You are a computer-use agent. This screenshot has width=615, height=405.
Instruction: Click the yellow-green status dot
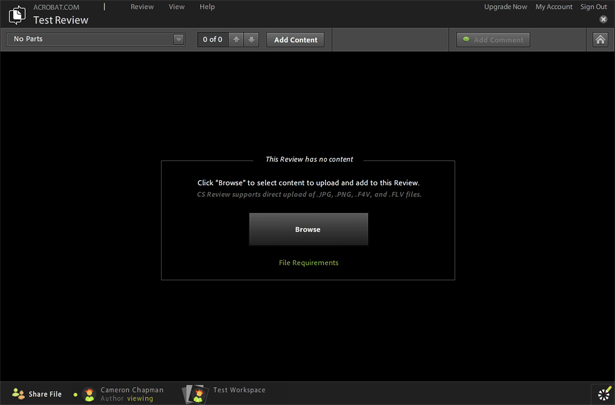75,394
